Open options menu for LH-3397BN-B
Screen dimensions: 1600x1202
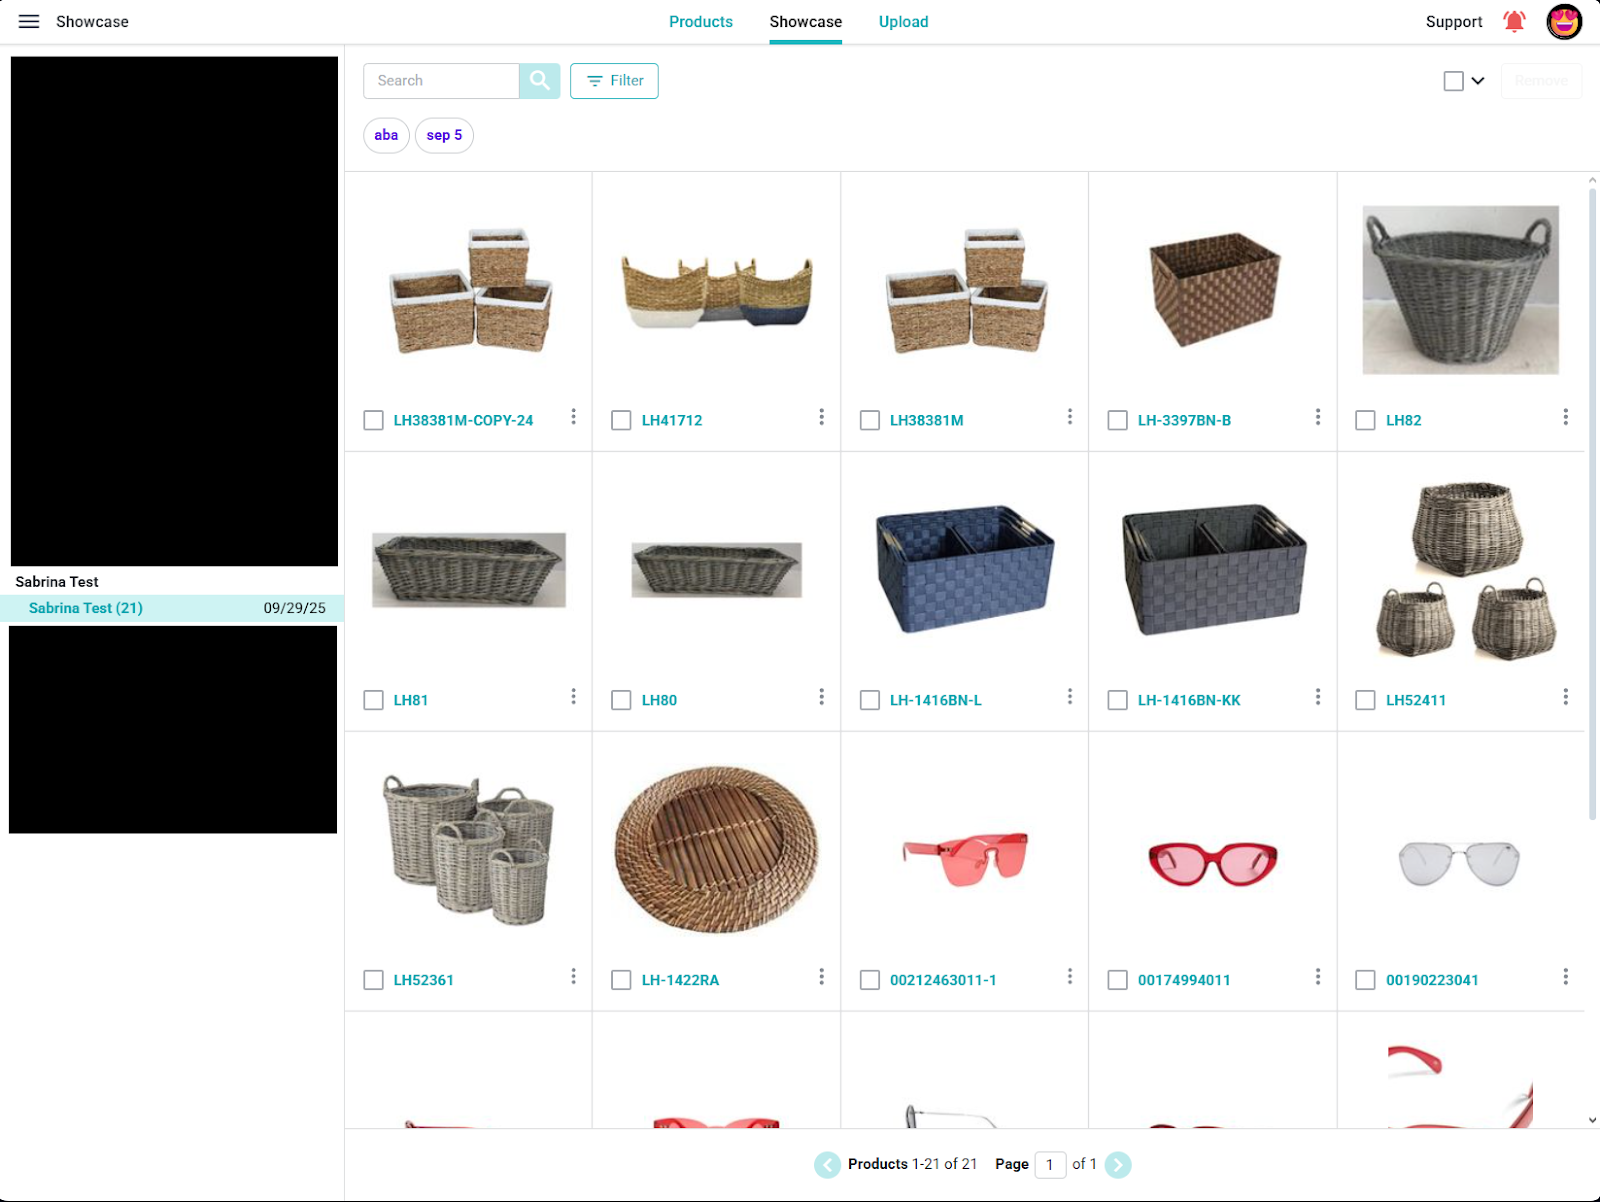coord(1317,417)
